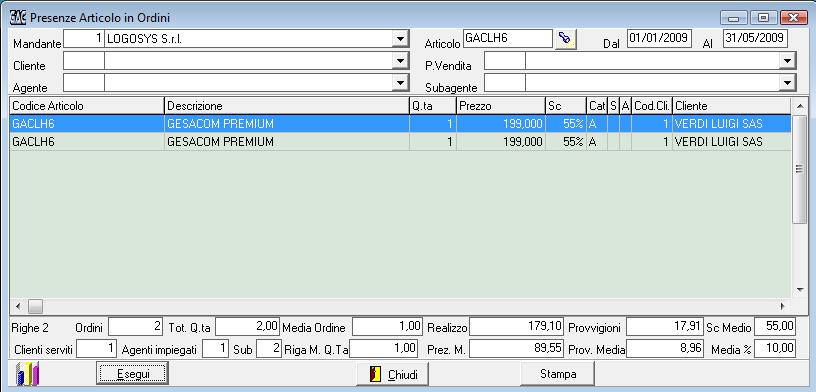
Task: Click the Esegui button
Action: [133, 374]
